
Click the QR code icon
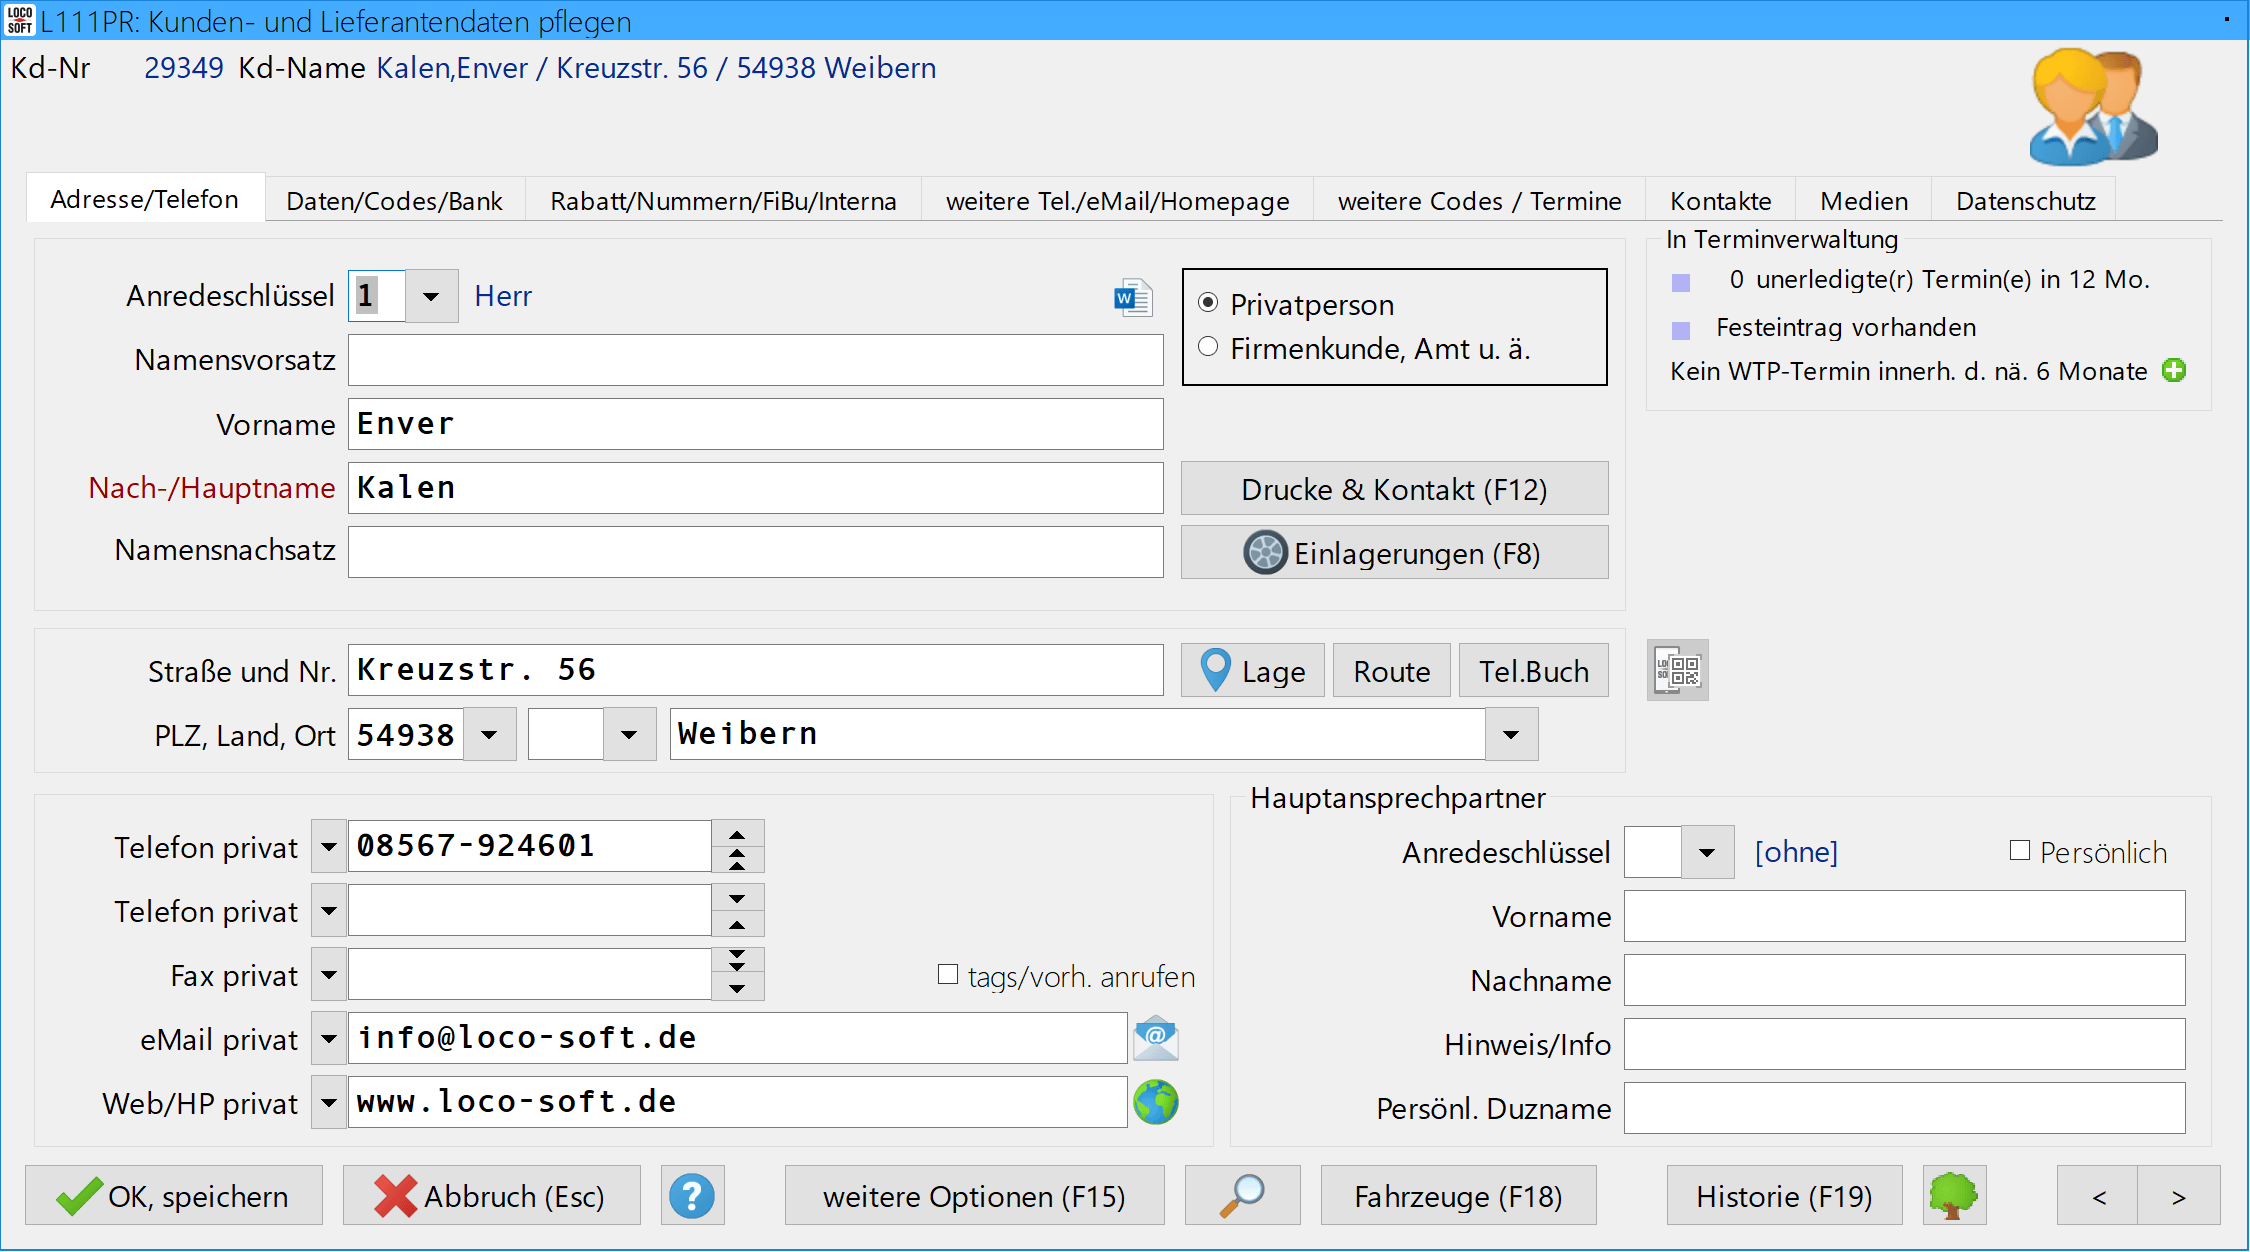coord(1677,670)
